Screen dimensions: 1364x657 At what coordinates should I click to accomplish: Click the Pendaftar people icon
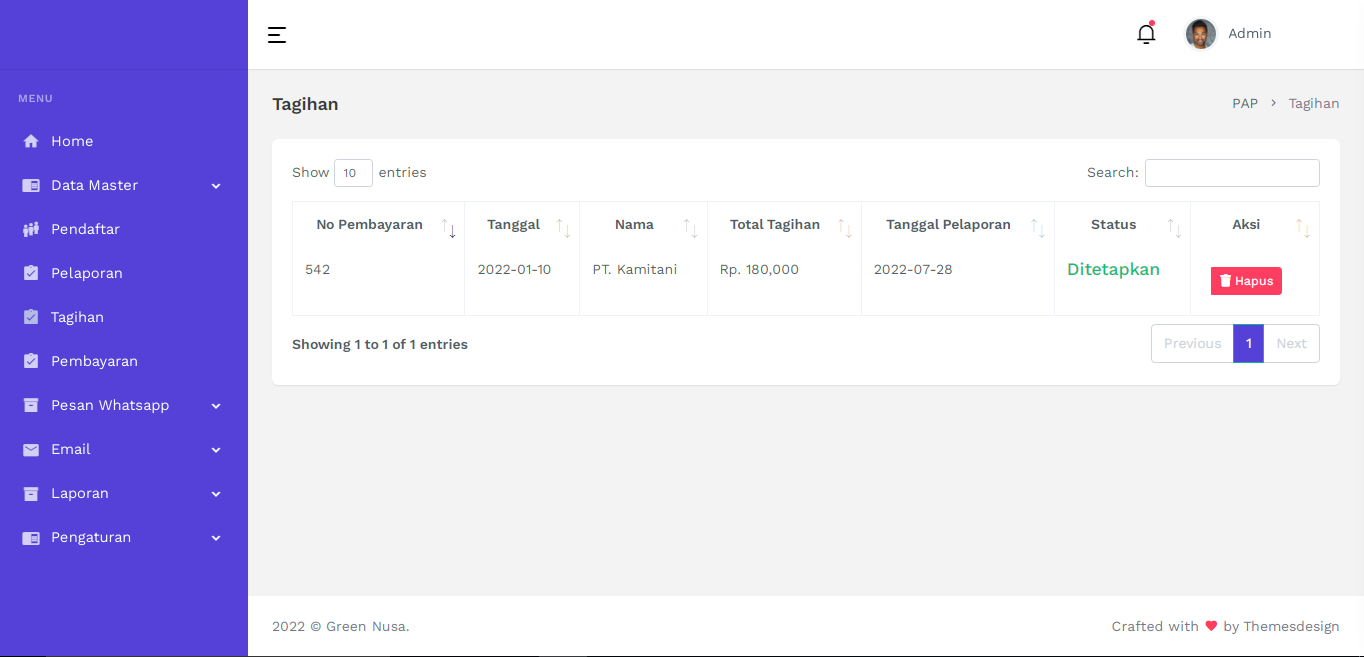(31, 229)
